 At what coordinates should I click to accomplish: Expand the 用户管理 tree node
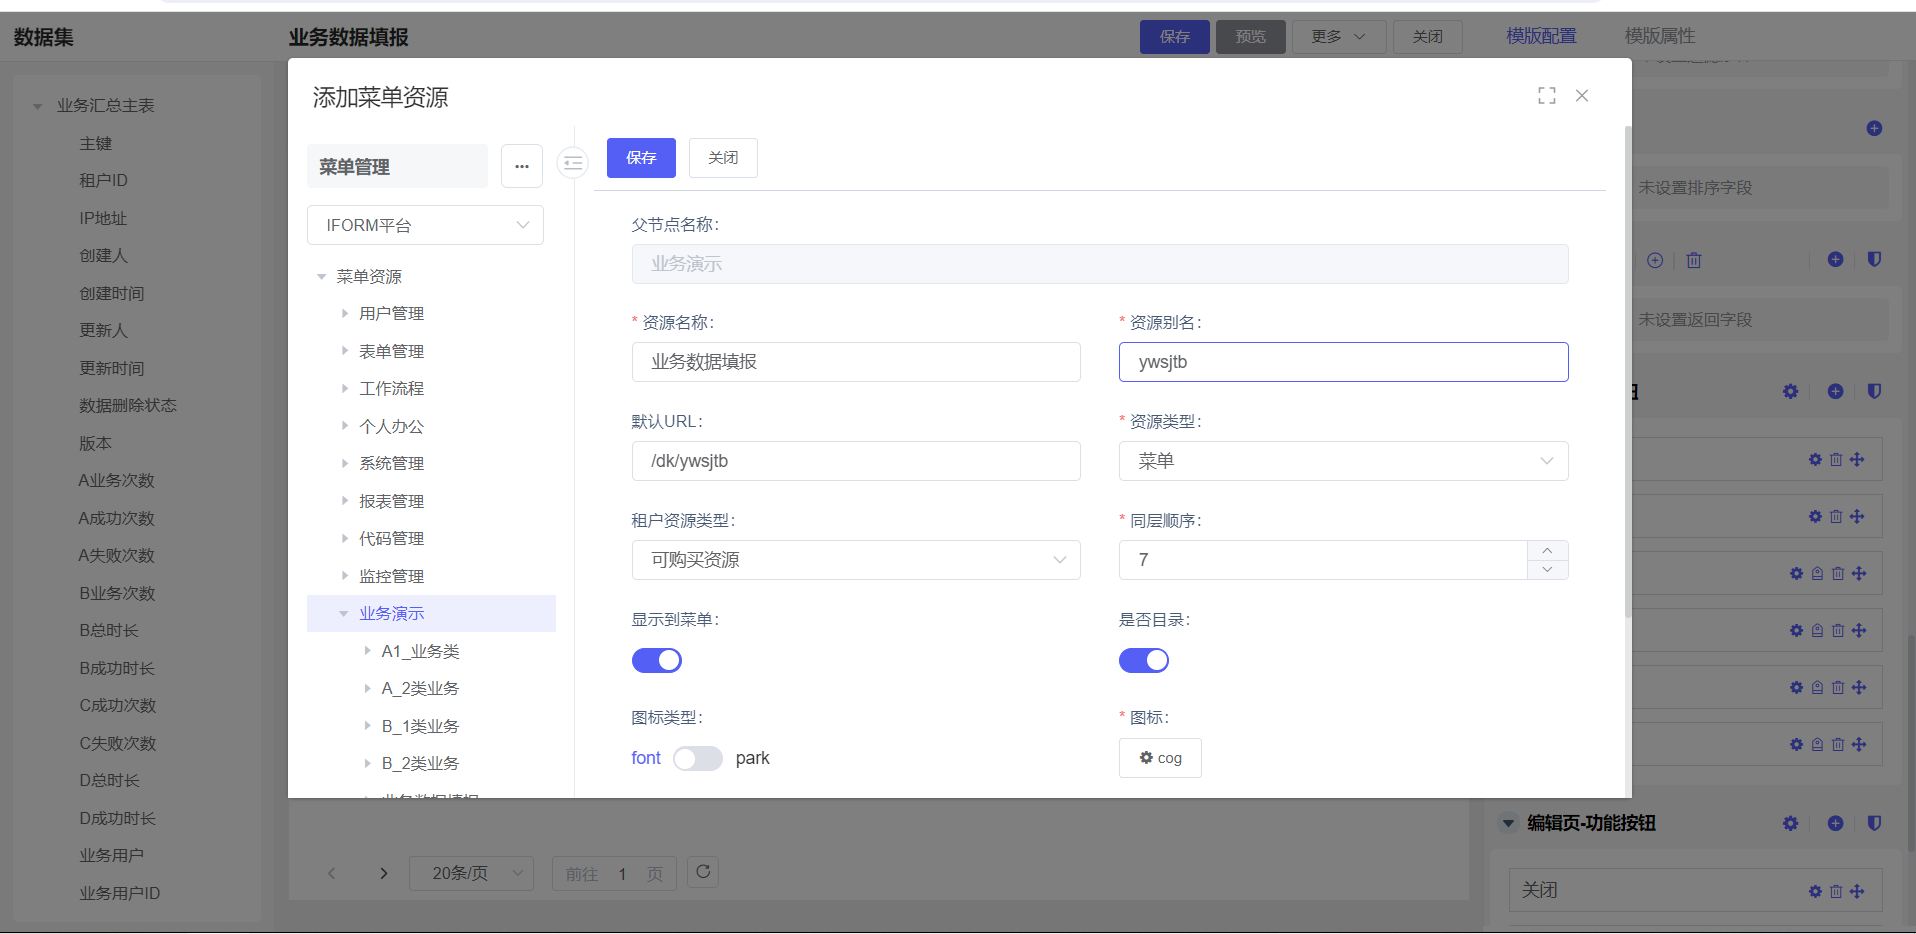(345, 313)
